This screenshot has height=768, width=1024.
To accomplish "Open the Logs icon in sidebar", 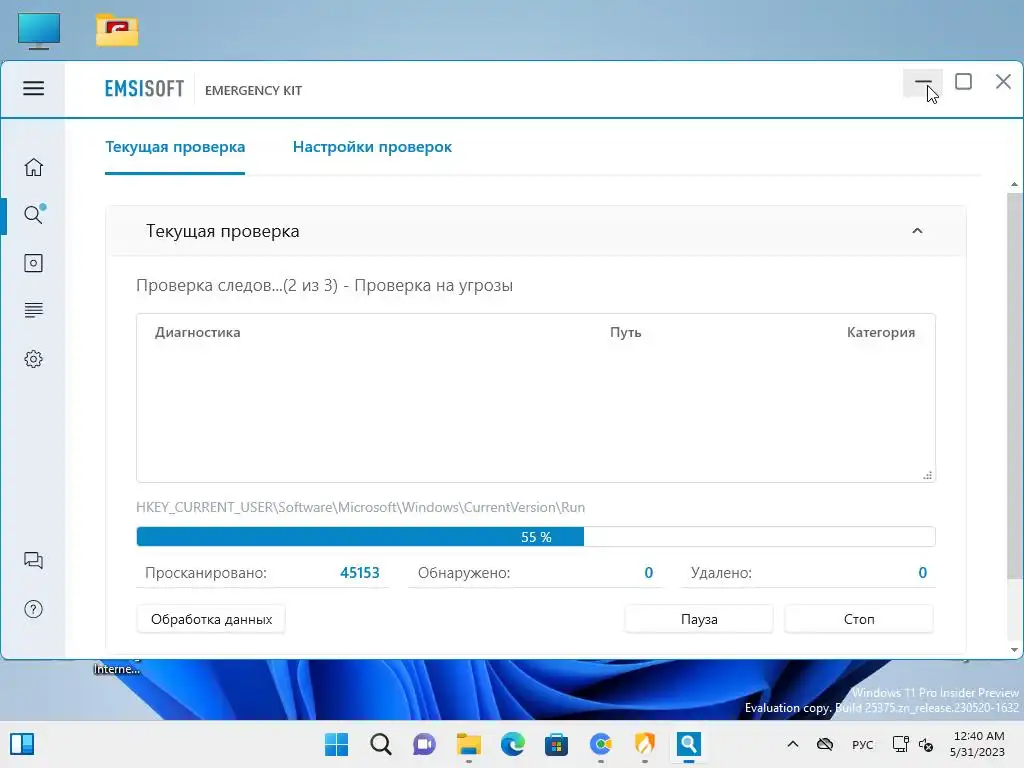I will 33,310.
